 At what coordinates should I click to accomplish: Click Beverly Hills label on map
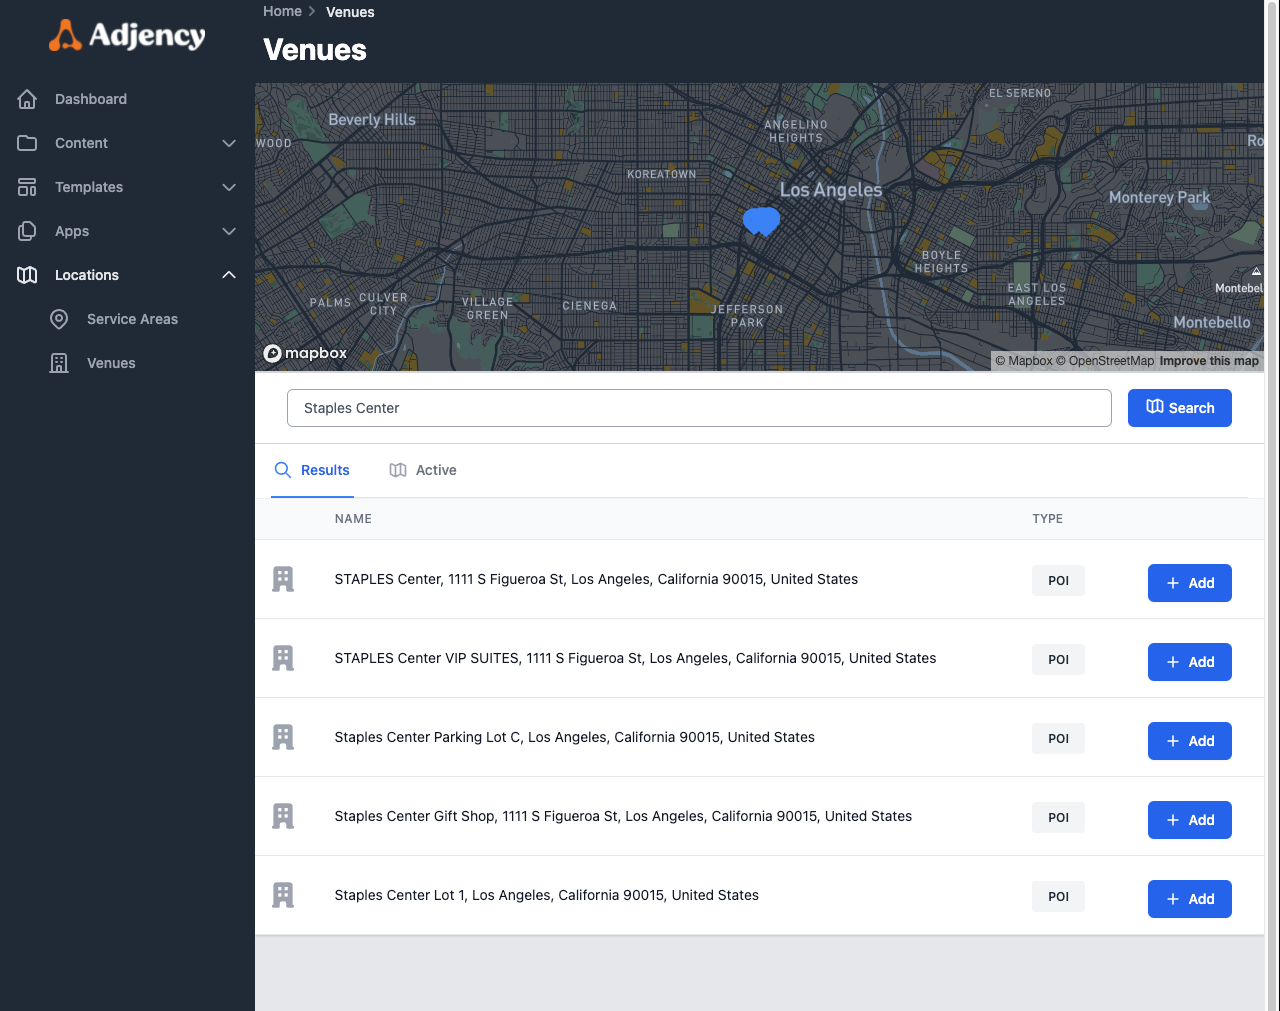click(372, 120)
